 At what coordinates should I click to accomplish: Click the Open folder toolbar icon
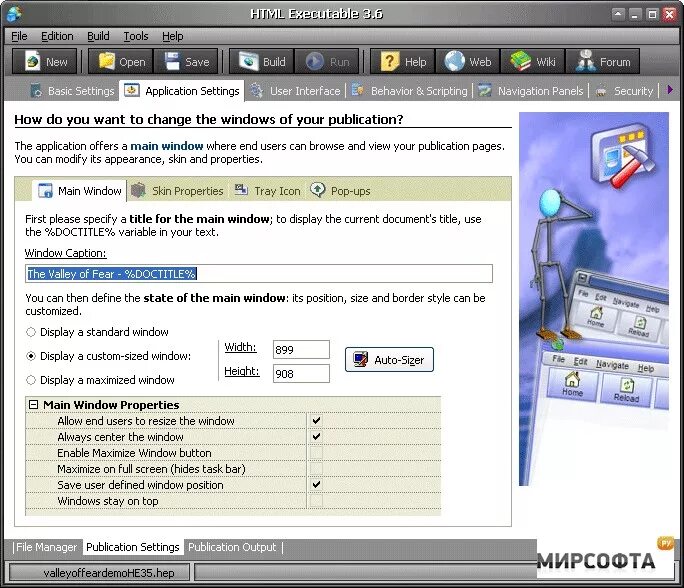click(106, 62)
